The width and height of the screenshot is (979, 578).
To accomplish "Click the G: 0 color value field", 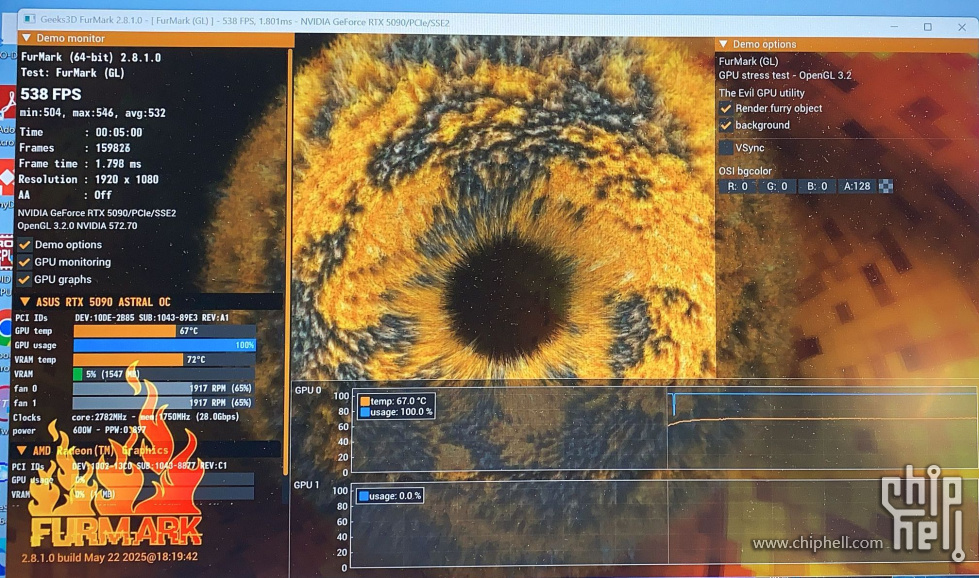I will 777,186.
